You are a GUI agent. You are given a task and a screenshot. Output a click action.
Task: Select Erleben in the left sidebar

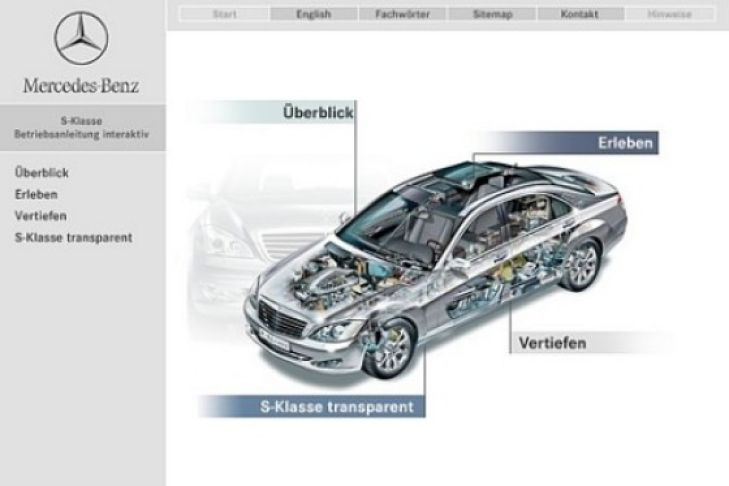click(x=36, y=194)
